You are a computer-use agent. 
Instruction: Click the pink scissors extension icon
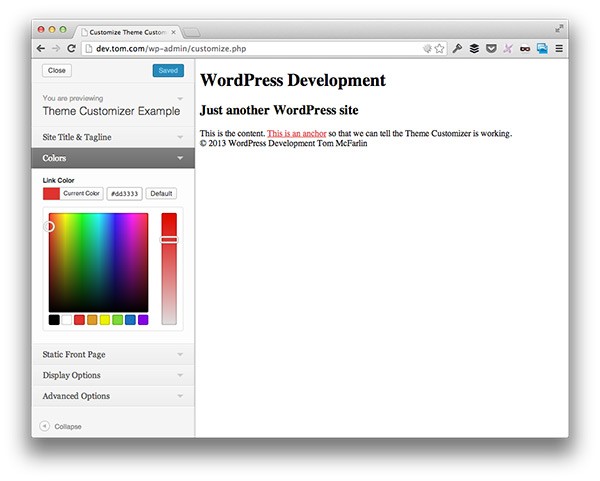pyautogui.click(x=508, y=49)
